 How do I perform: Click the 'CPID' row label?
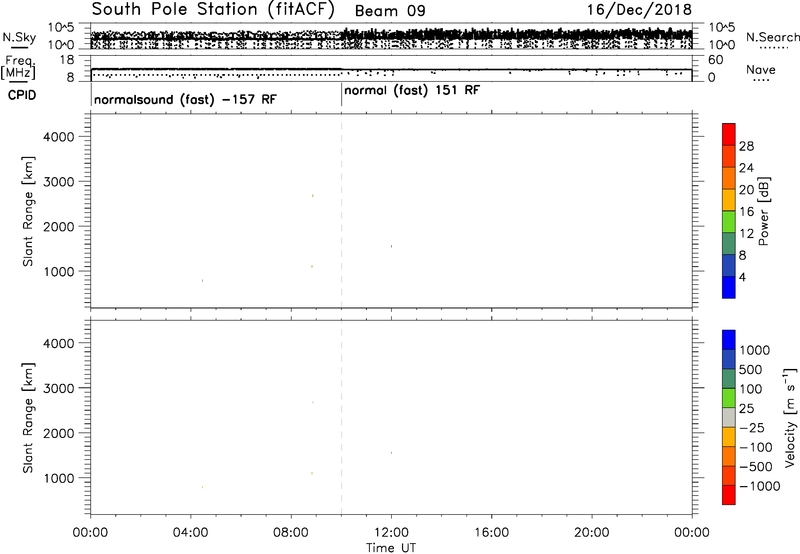[x=22, y=95]
